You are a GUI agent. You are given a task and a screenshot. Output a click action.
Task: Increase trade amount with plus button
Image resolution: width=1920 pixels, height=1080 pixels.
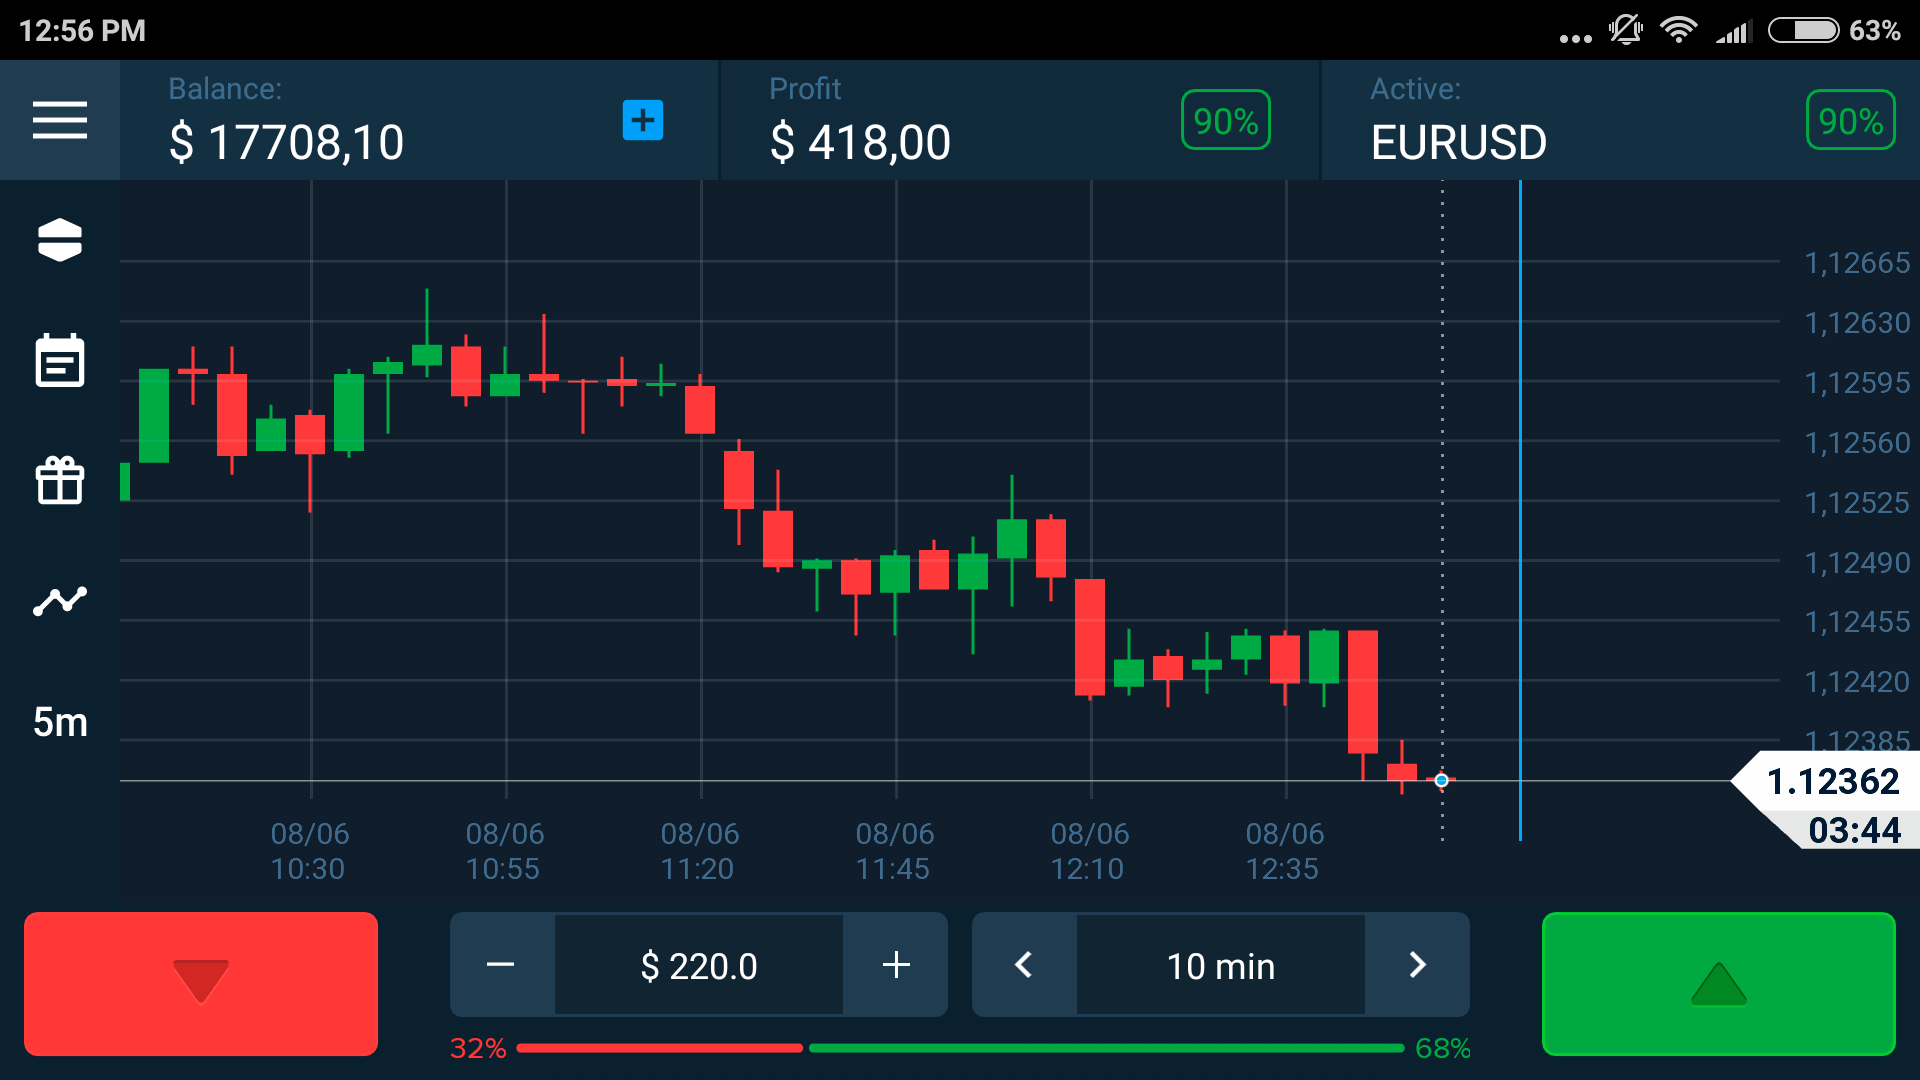[x=896, y=965]
